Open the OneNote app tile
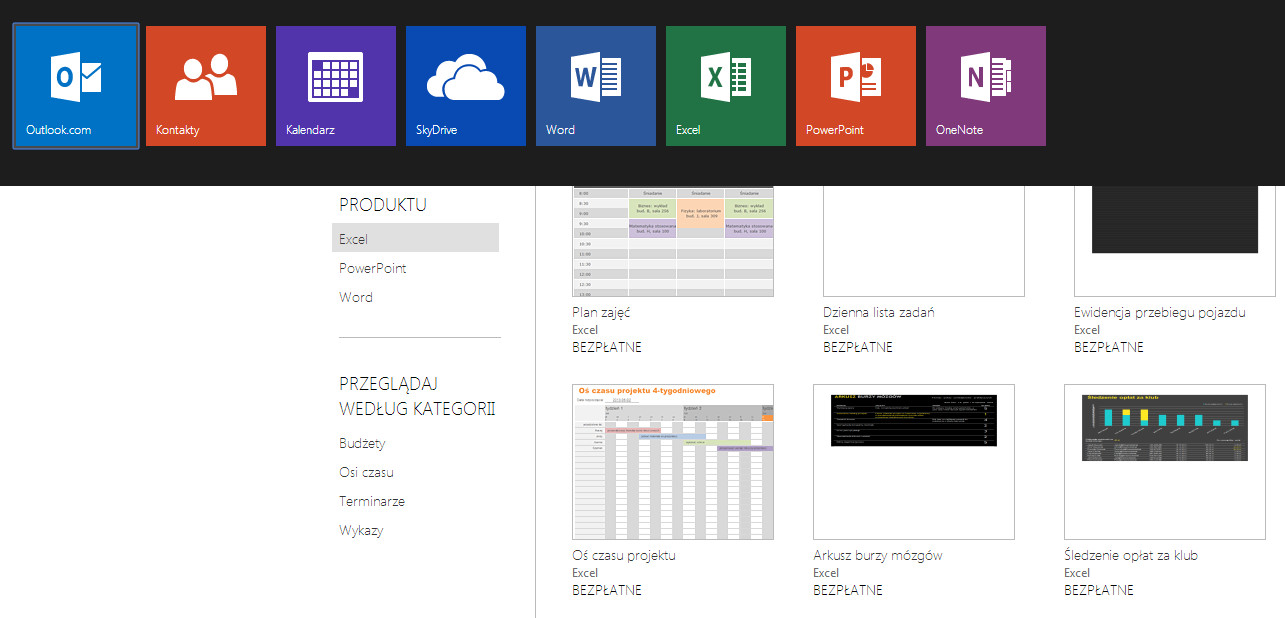This screenshot has width=1285, height=618. [x=986, y=86]
